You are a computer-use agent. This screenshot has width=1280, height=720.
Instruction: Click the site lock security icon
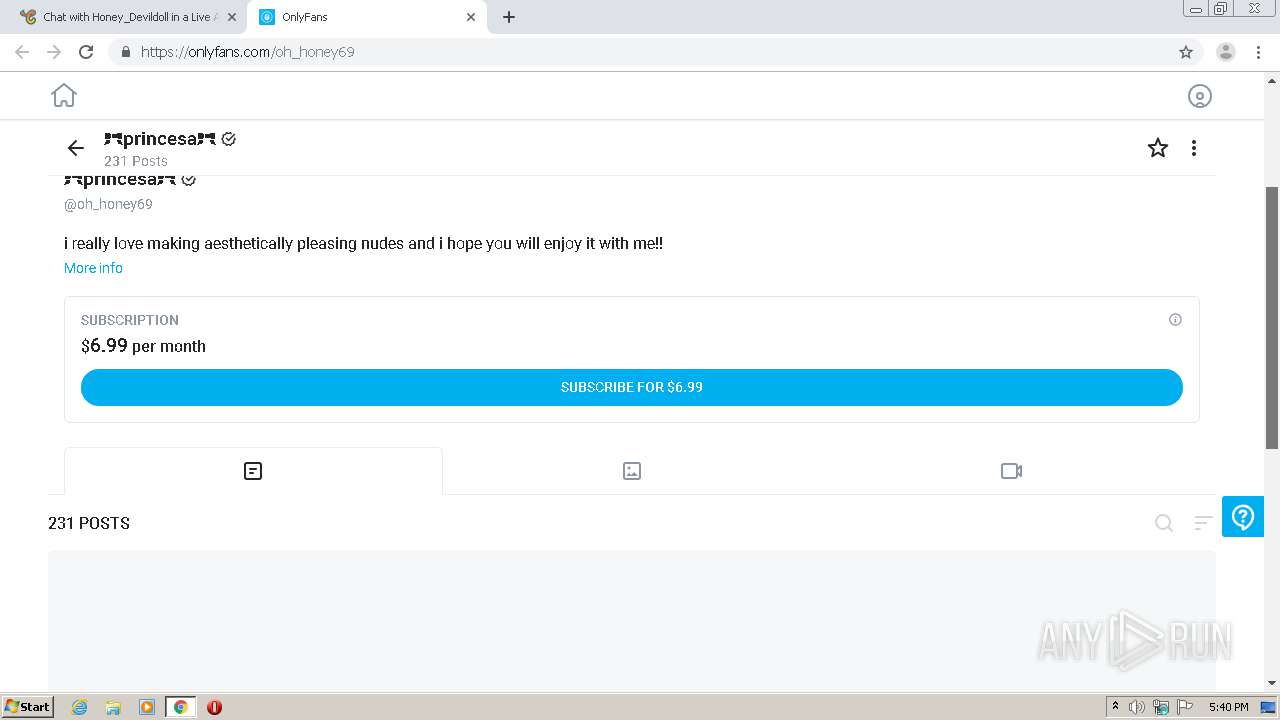coord(126,52)
